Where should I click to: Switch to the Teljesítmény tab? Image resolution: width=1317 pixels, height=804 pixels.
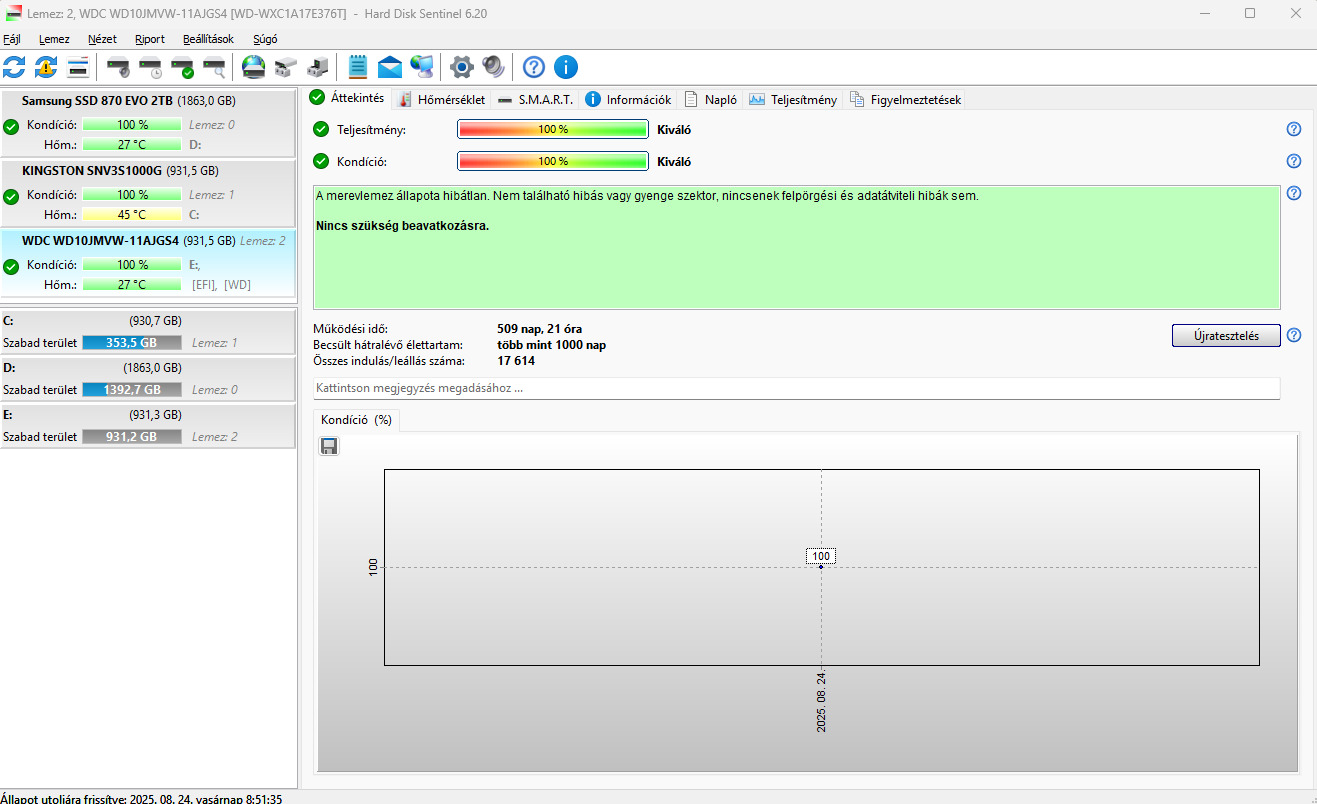pyautogui.click(x=792, y=99)
